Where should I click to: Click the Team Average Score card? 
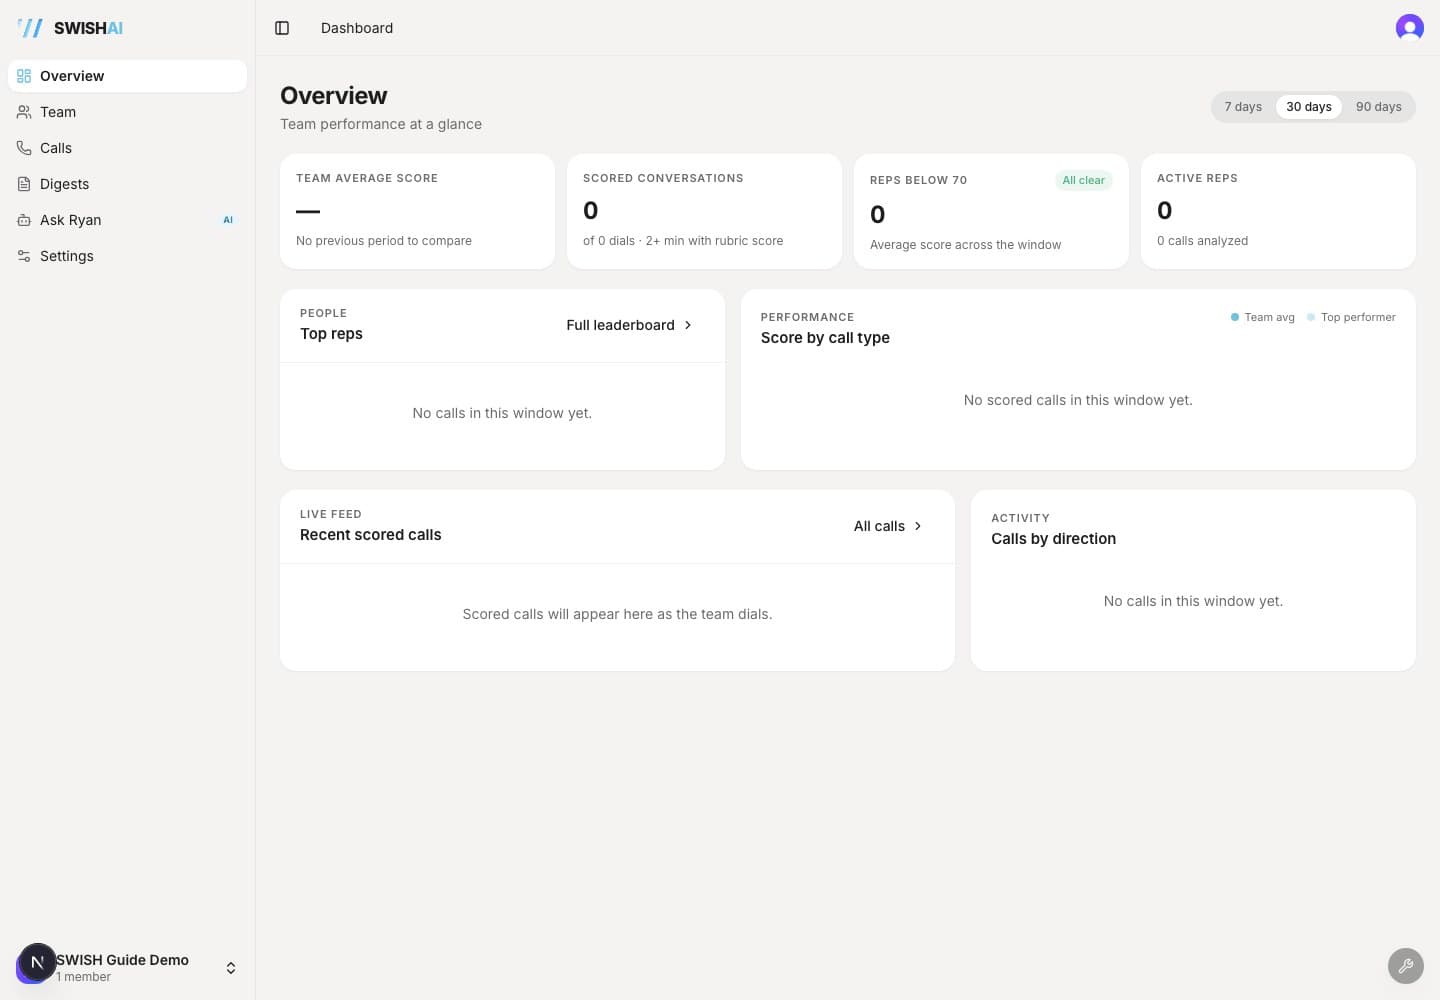[418, 211]
